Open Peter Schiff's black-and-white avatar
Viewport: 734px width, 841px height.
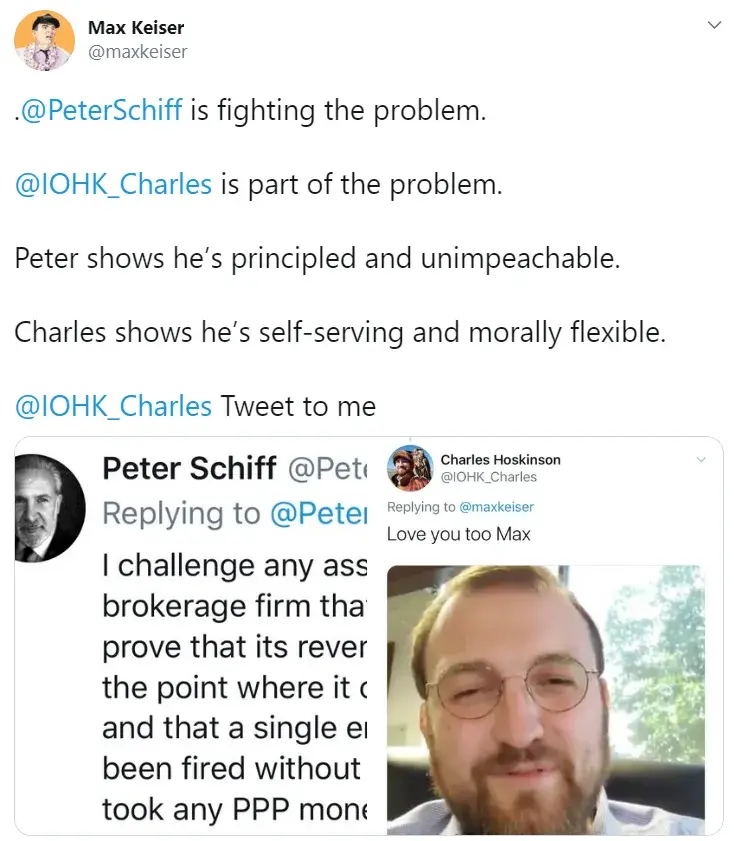50,508
